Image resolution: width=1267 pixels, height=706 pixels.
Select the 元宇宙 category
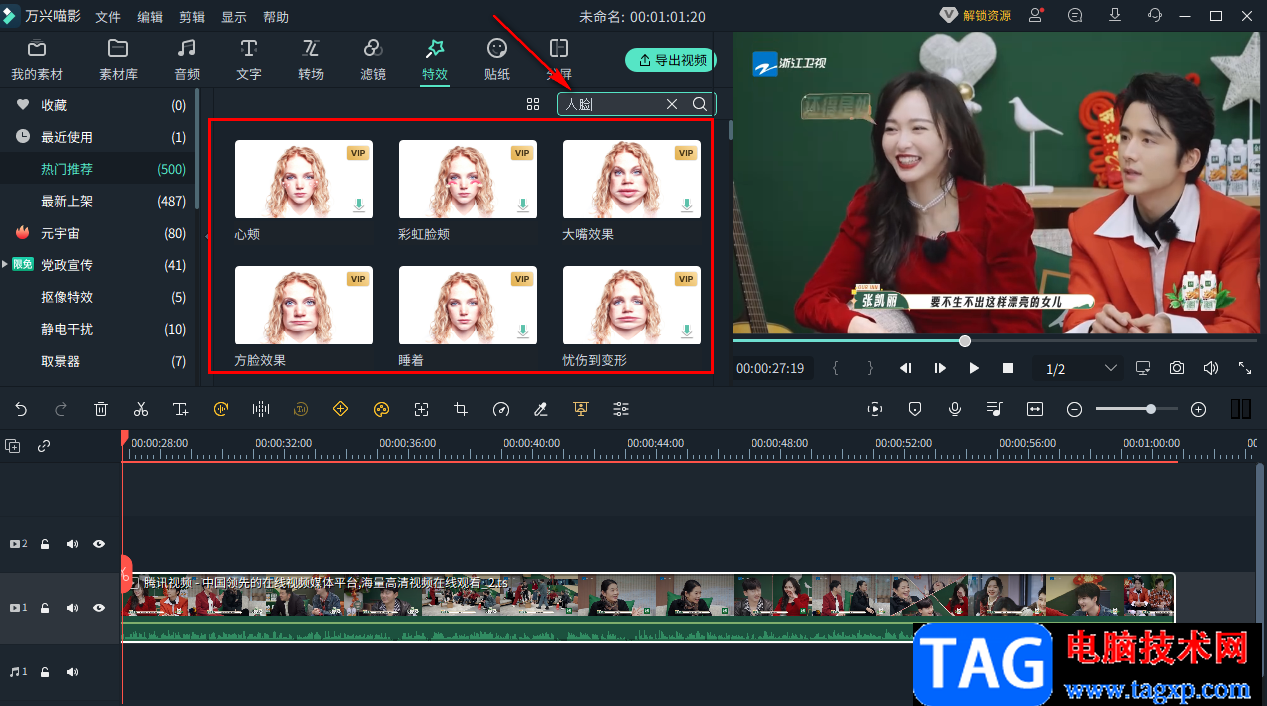(x=60, y=233)
